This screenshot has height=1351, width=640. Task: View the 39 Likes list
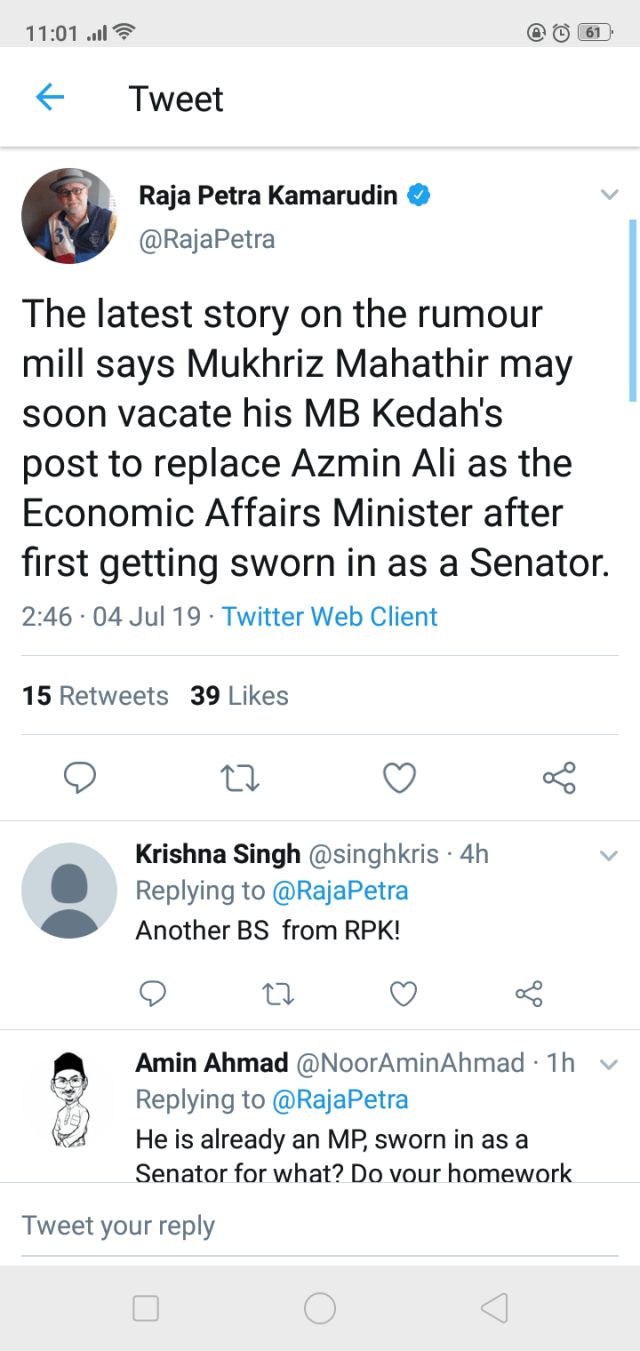coord(239,696)
